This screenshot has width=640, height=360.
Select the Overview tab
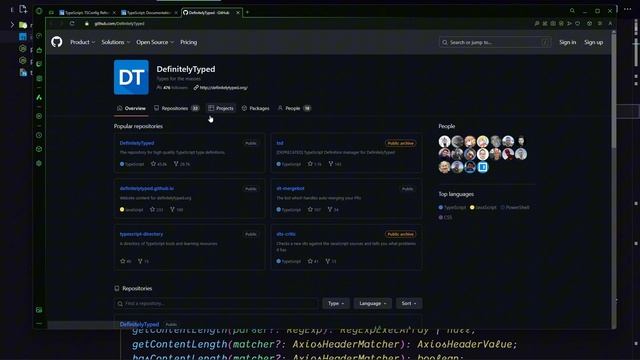(x=131, y=108)
